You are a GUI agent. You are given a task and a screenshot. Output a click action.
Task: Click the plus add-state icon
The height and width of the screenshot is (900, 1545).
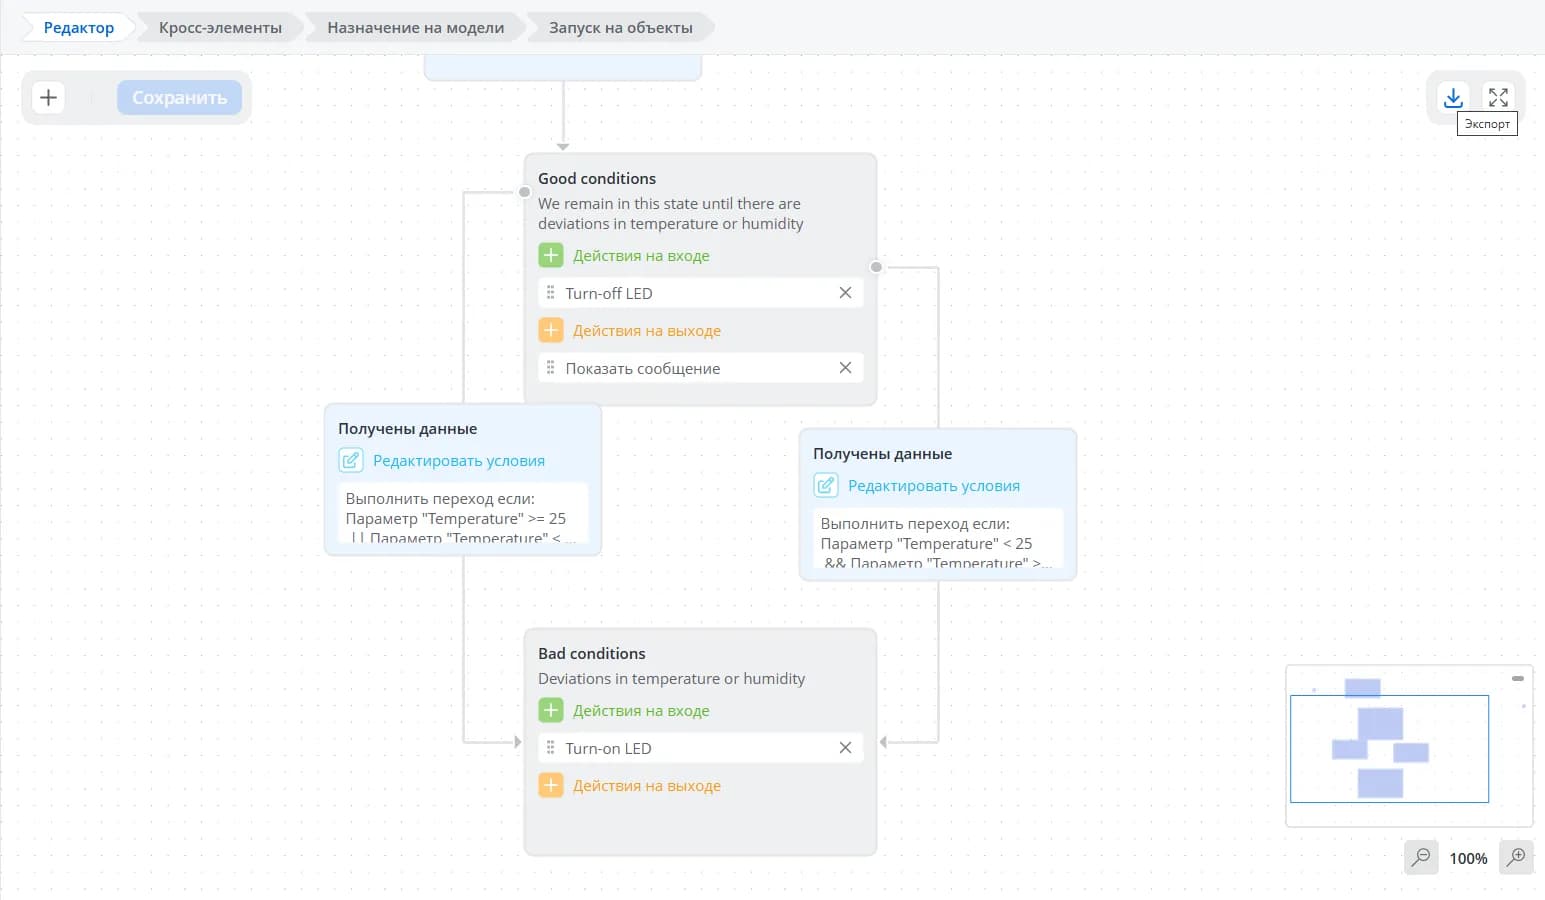pyautogui.click(x=48, y=97)
